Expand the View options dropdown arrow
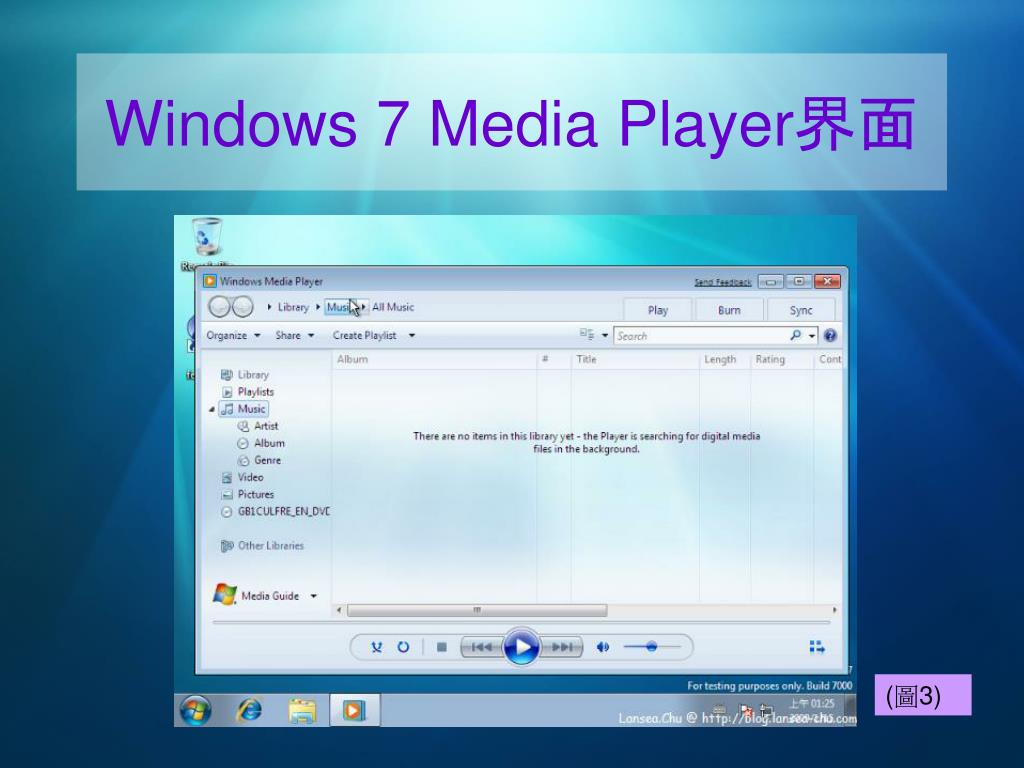1024x768 pixels. coord(605,336)
